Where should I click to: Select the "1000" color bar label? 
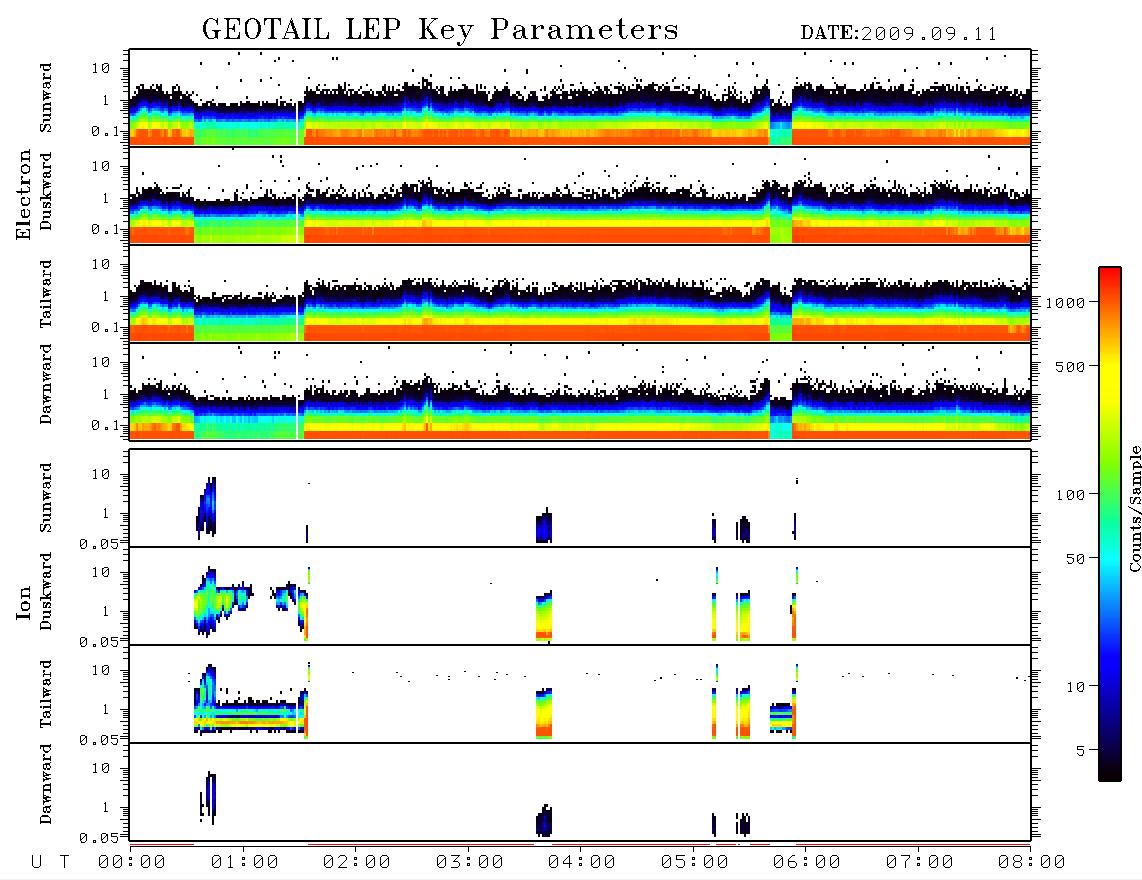coord(1066,303)
